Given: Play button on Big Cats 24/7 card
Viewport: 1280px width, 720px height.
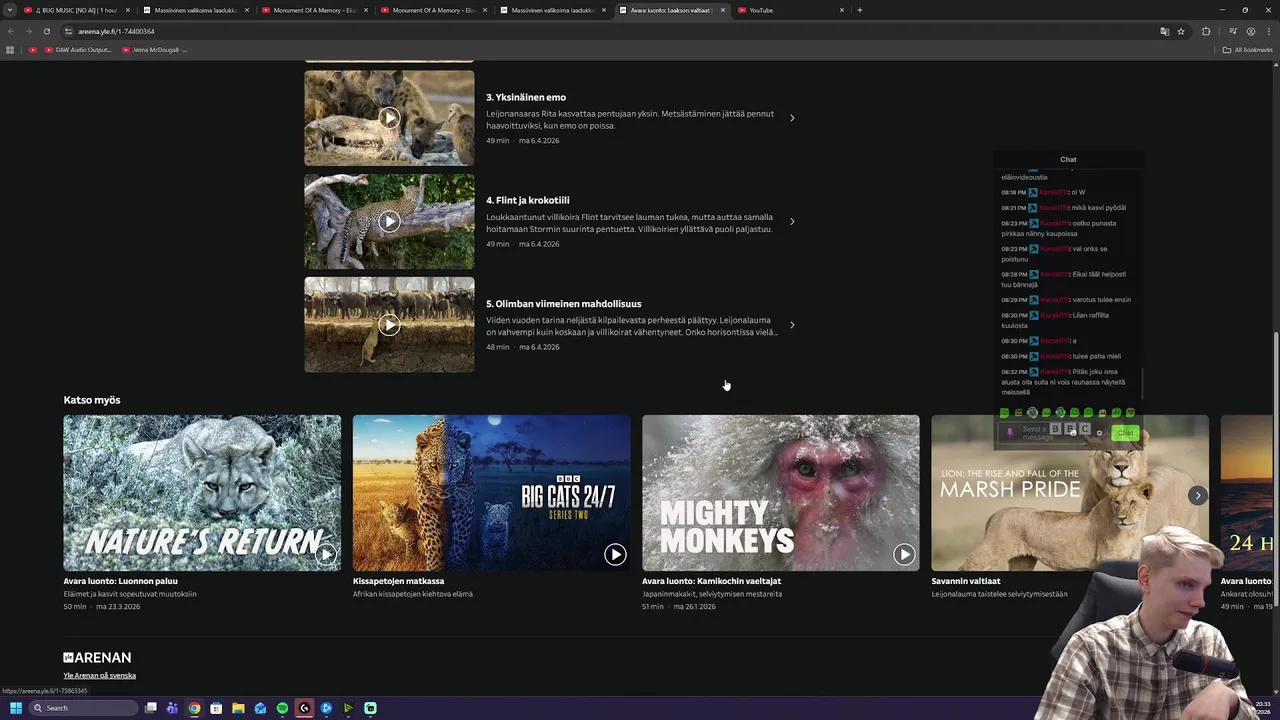Looking at the screenshot, I should [615, 554].
